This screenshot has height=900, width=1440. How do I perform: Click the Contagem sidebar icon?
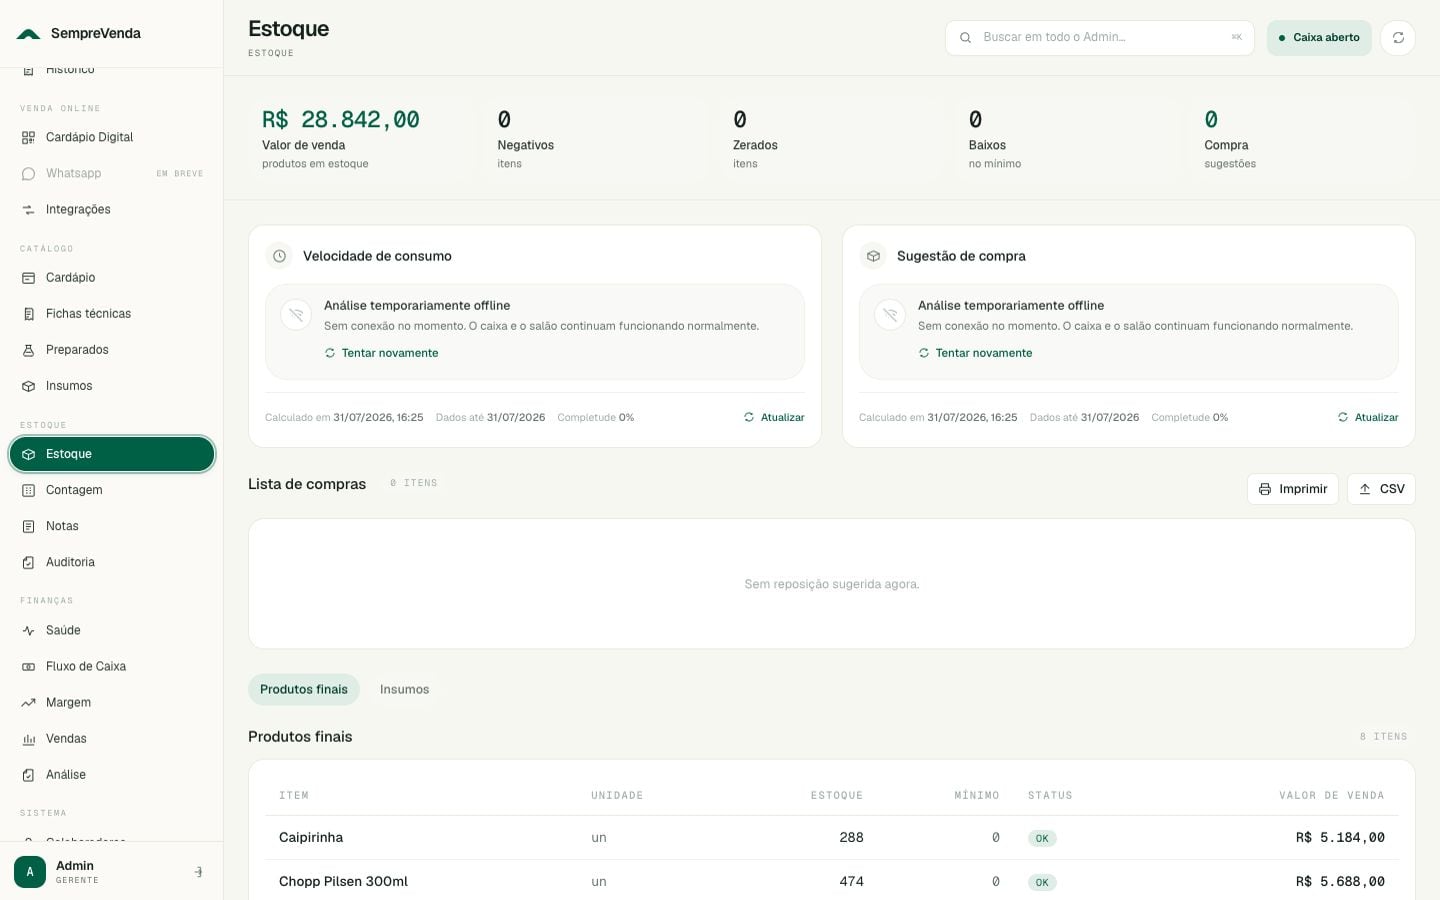click(x=28, y=490)
